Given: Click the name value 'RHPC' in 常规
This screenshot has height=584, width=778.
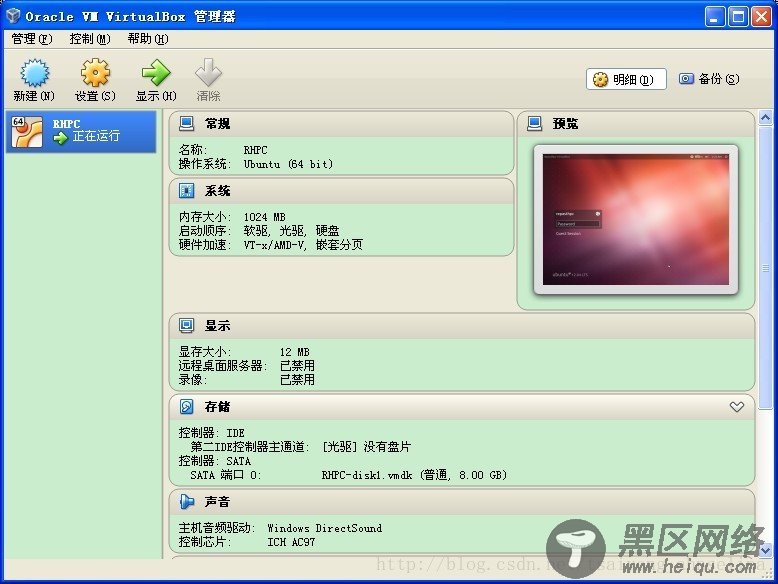Looking at the screenshot, I should 256,150.
